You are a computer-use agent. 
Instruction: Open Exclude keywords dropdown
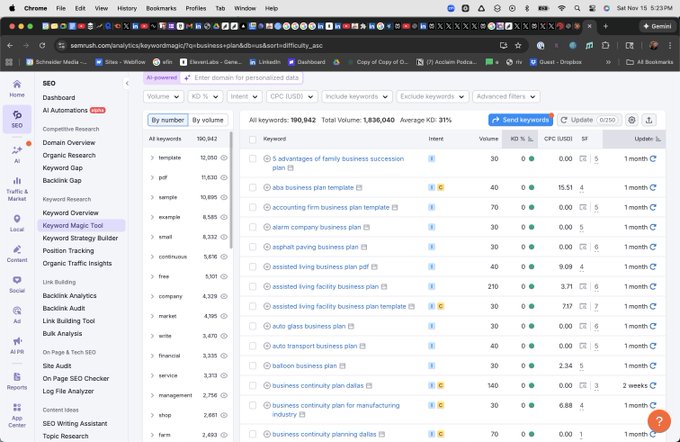(x=432, y=96)
